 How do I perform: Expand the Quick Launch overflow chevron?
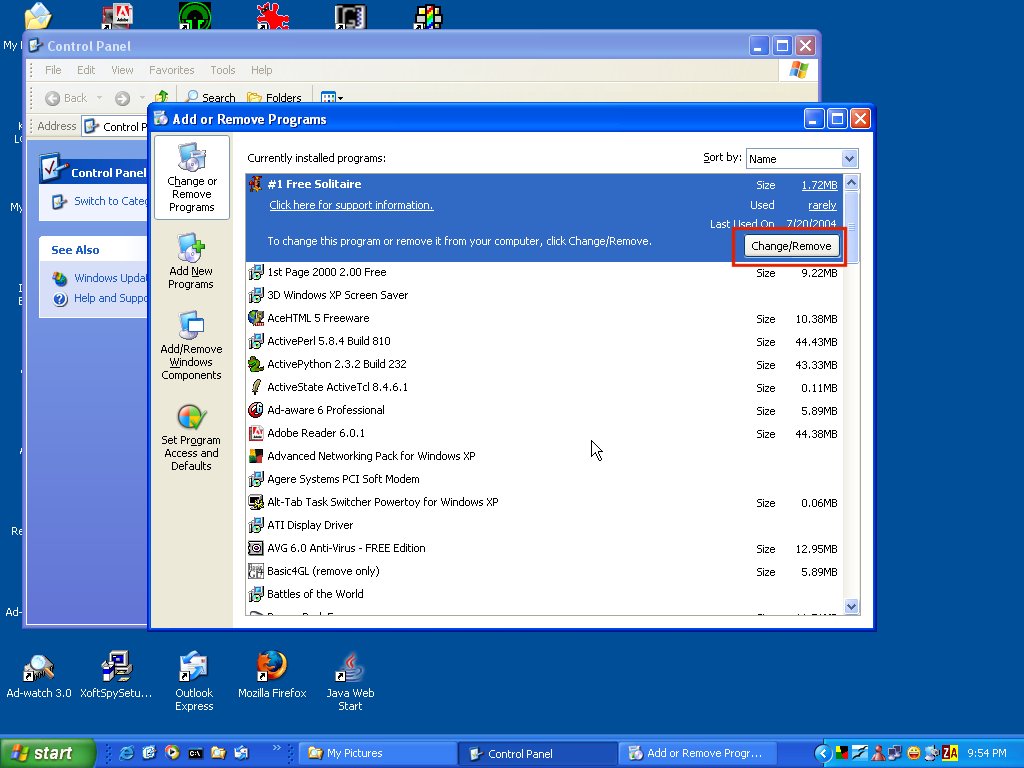[277, 748]
